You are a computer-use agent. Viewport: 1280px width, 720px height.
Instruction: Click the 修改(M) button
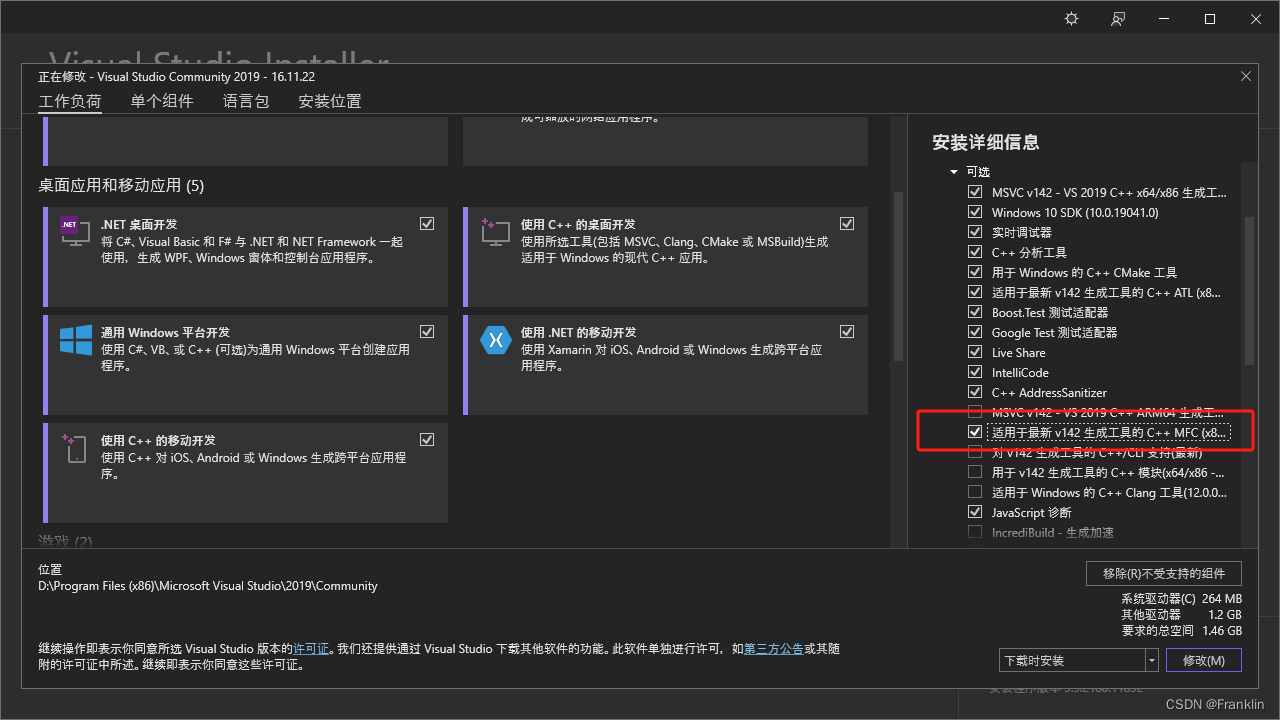1203,659
